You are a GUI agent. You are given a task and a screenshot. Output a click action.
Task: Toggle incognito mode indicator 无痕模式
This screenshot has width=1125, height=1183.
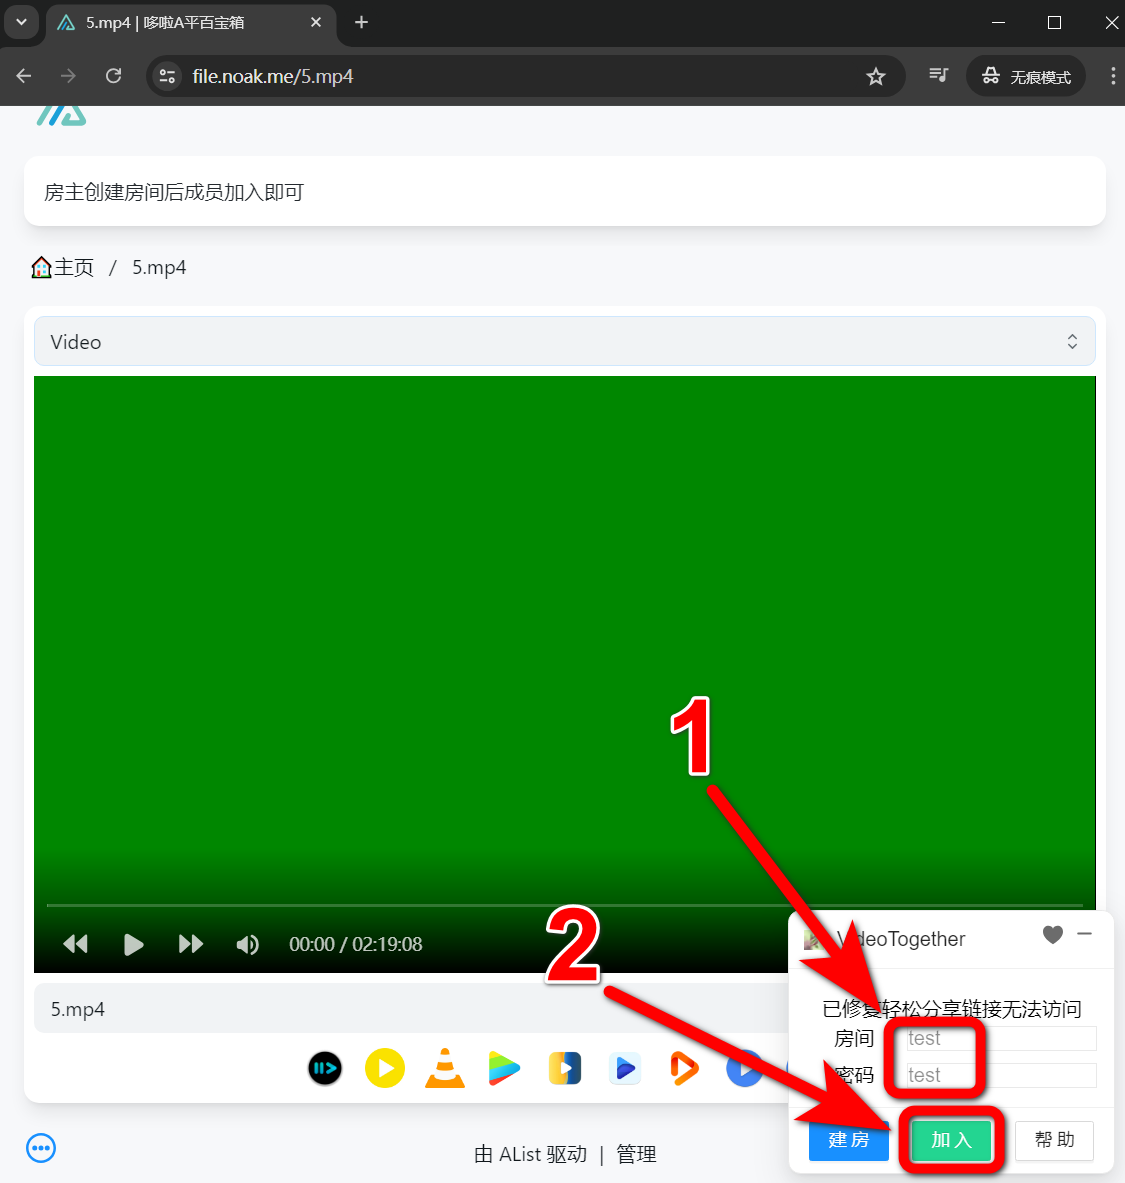pyautogui.click(x=1026, y=77)
